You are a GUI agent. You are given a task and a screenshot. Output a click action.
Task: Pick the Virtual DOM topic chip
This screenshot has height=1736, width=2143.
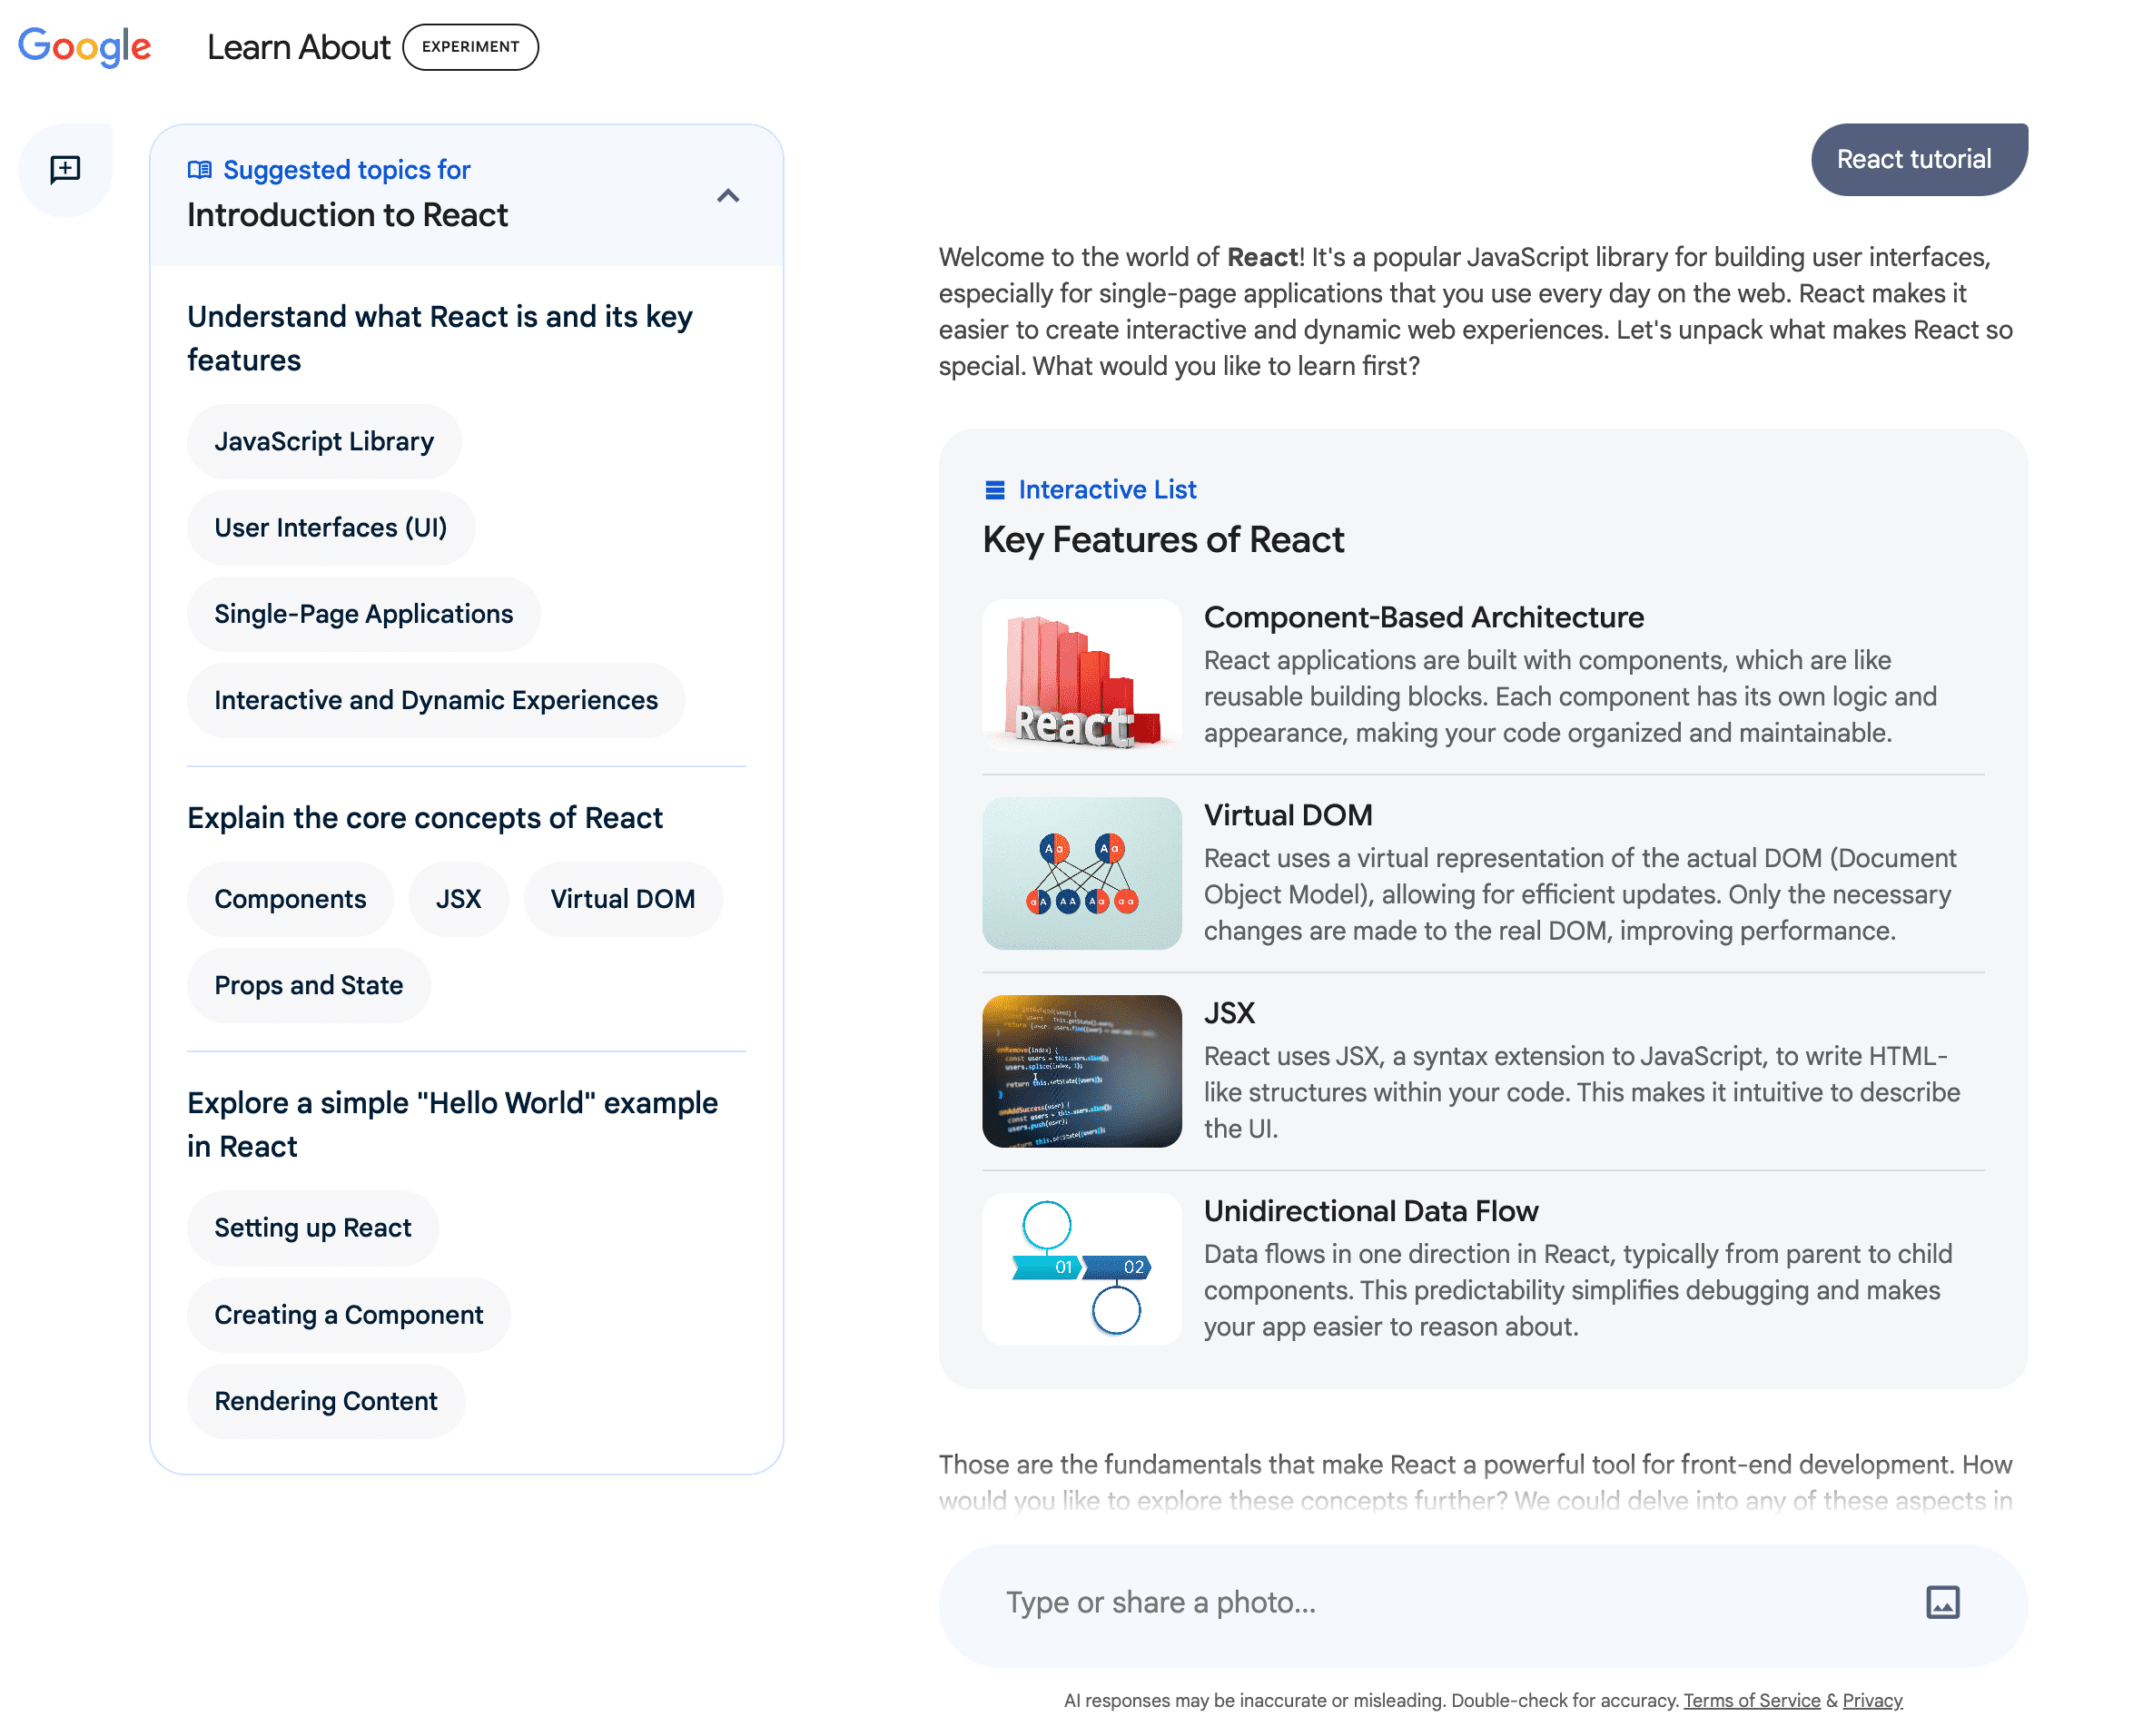(x=622, y=899)
